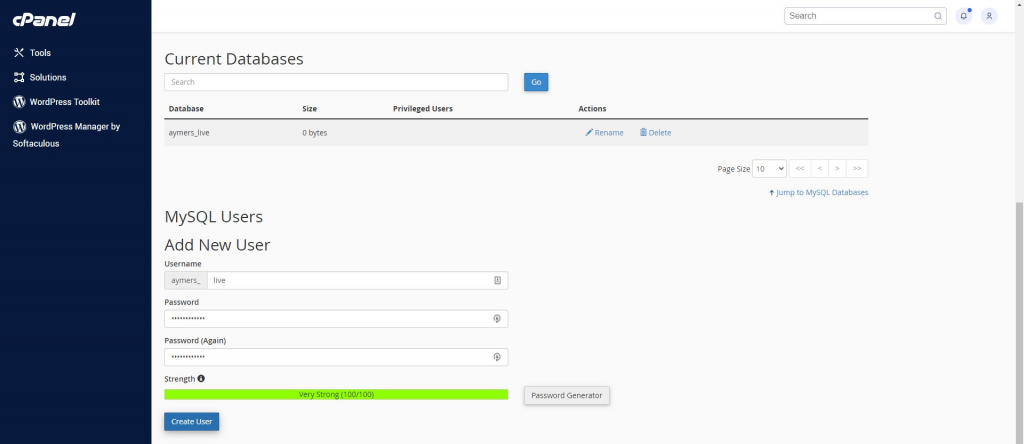The image size is (1024, 444).
Task: Toggle visibility icon in Password (Again) field
Action: coord(496,357)
